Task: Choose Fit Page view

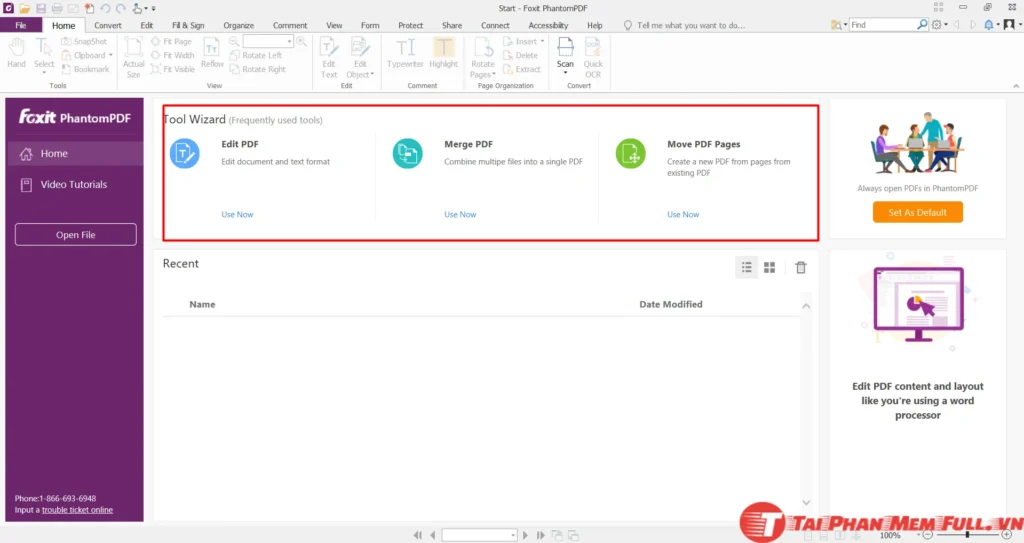Action: pyautogui.click(x=171, y=41)
